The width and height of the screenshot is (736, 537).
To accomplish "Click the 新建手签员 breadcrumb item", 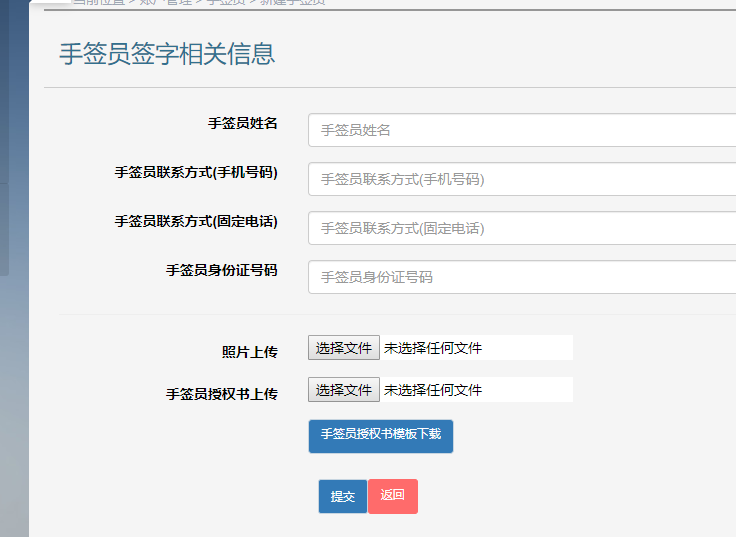I will 292,2.
